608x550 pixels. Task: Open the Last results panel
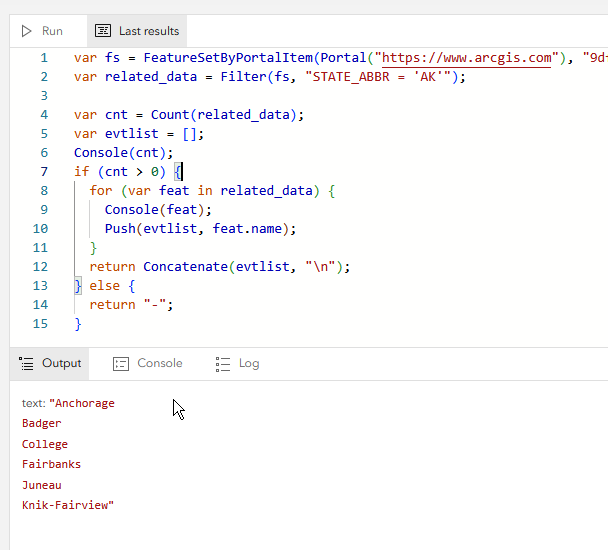pos(137,31)
